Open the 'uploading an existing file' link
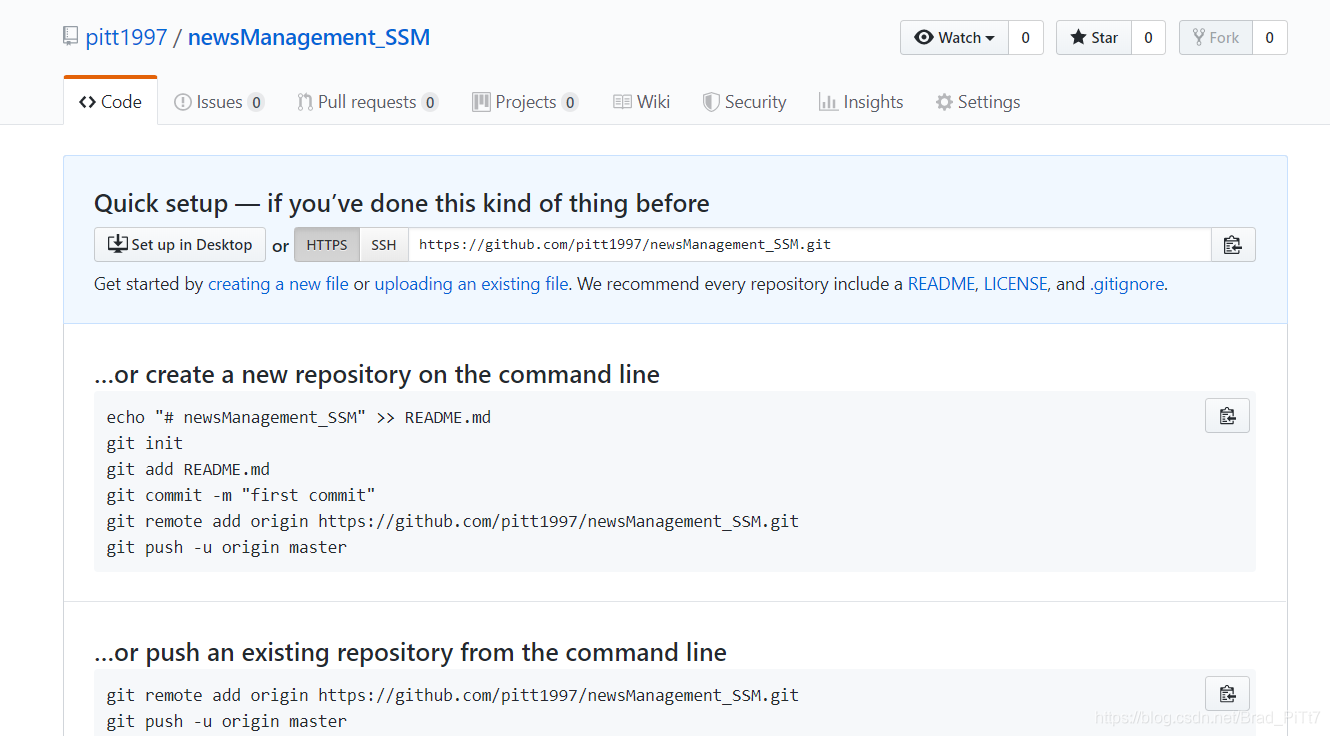1330x736 pixels. point(471,284)
